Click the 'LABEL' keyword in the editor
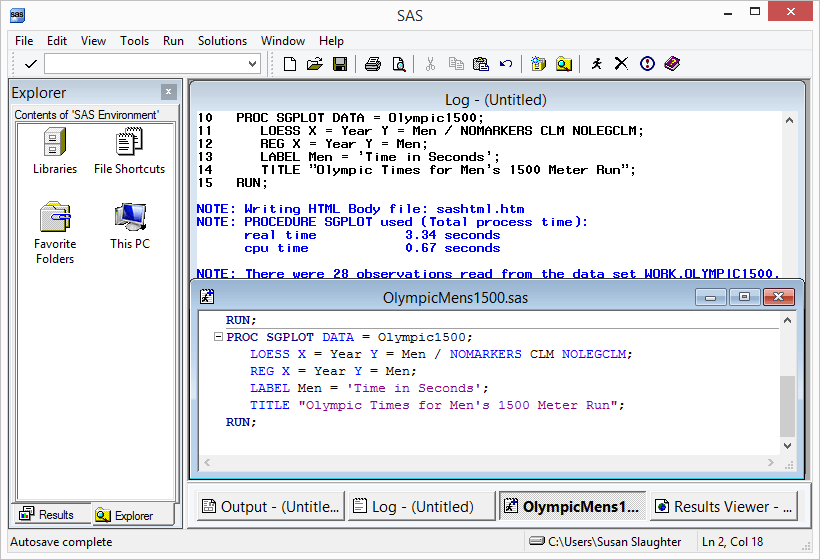This screenshot has height=560, width=820. (270, 388)
